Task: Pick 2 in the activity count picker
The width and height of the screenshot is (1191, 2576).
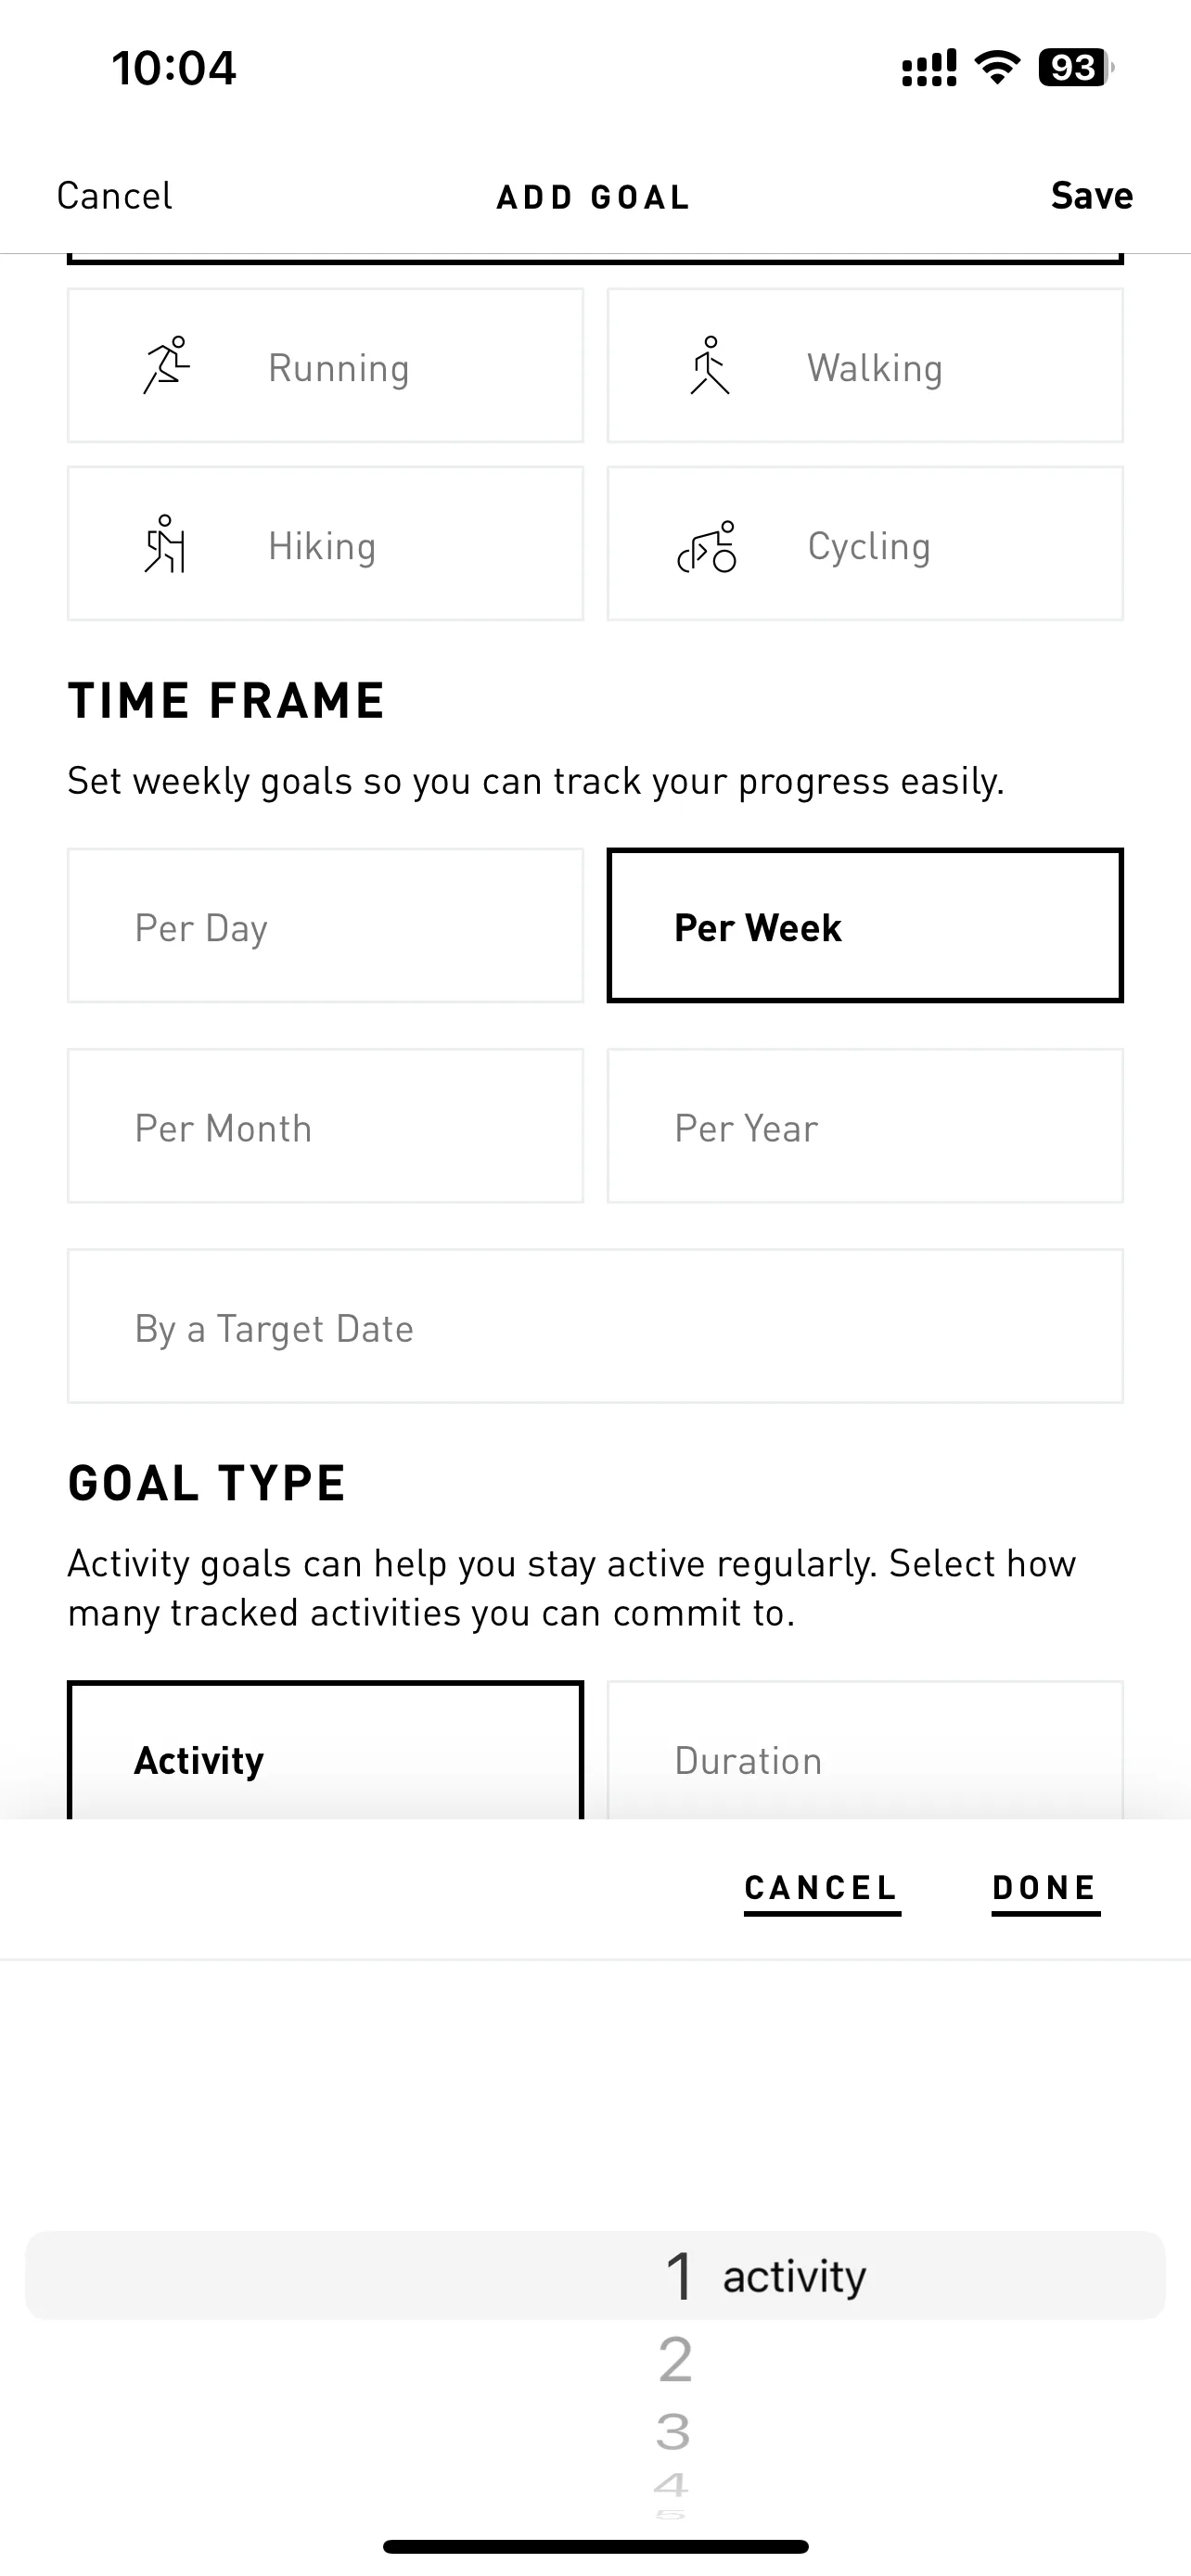Action: tap(675, 2361)
